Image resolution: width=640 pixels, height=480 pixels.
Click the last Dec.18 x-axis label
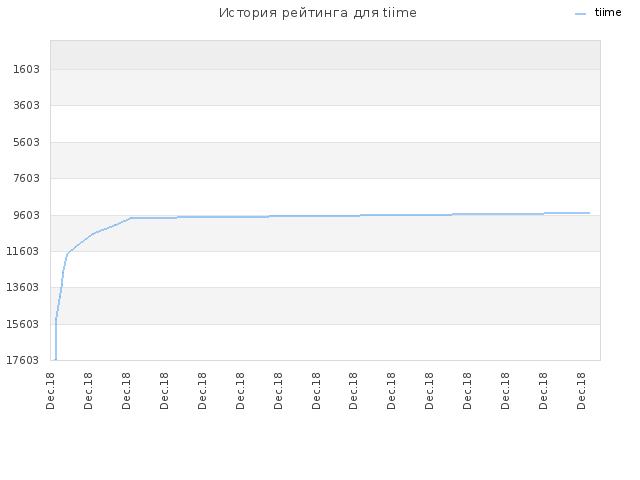(x=581, y=391)
